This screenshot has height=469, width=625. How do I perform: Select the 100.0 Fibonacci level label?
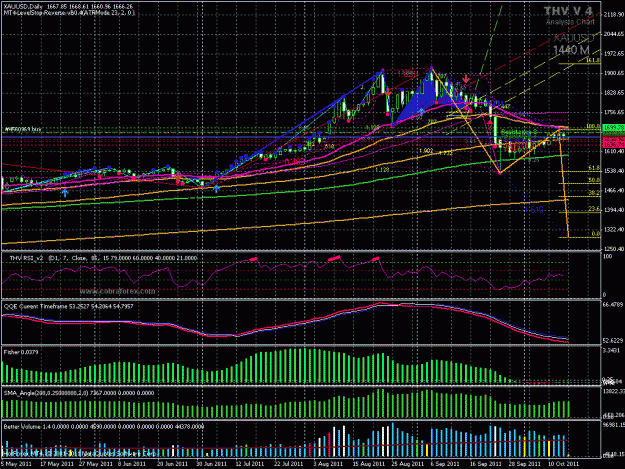[x=593, y=126]
